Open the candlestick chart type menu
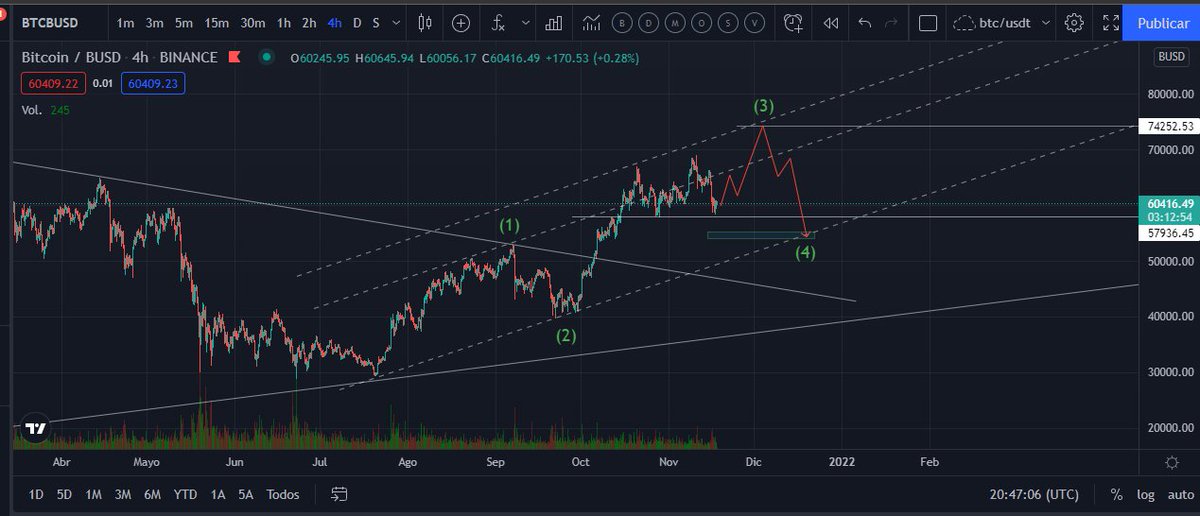The image size is (1200, 516). (x=426, y=22)
